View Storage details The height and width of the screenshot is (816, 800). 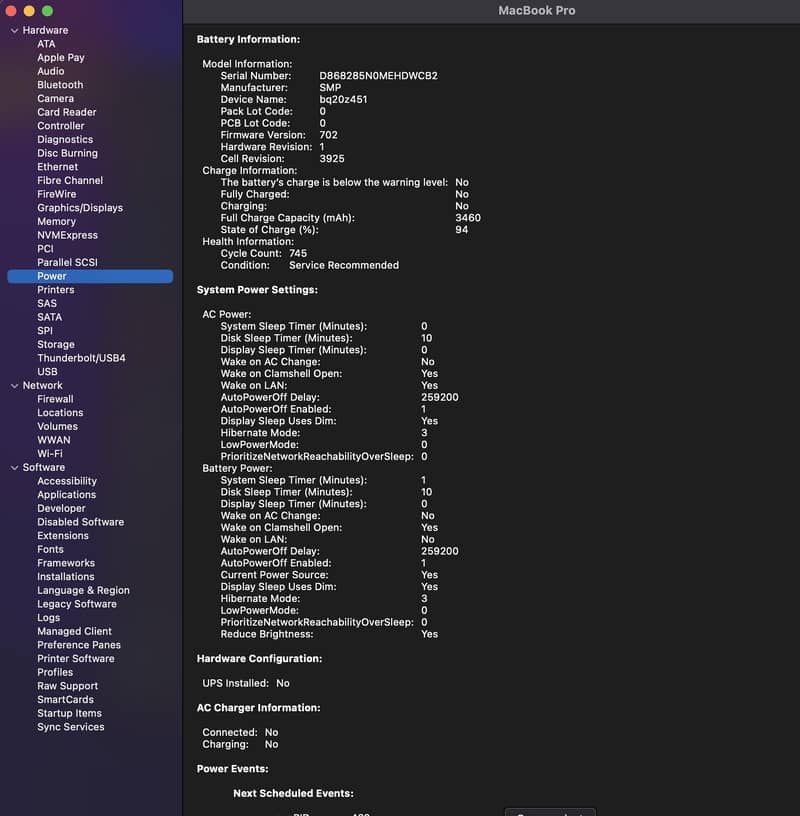click(56, 344)
